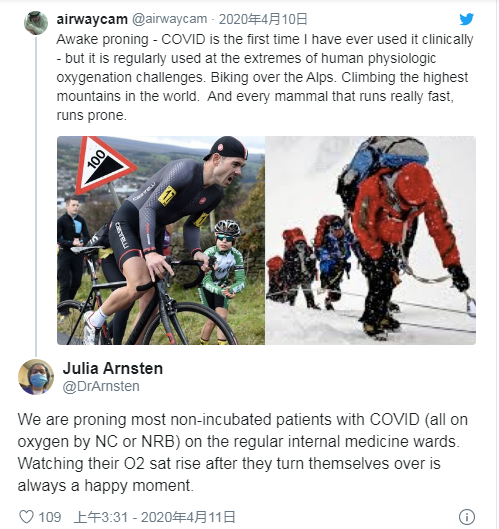
Task: Click the 109 likes count
Action: (50, 517)
